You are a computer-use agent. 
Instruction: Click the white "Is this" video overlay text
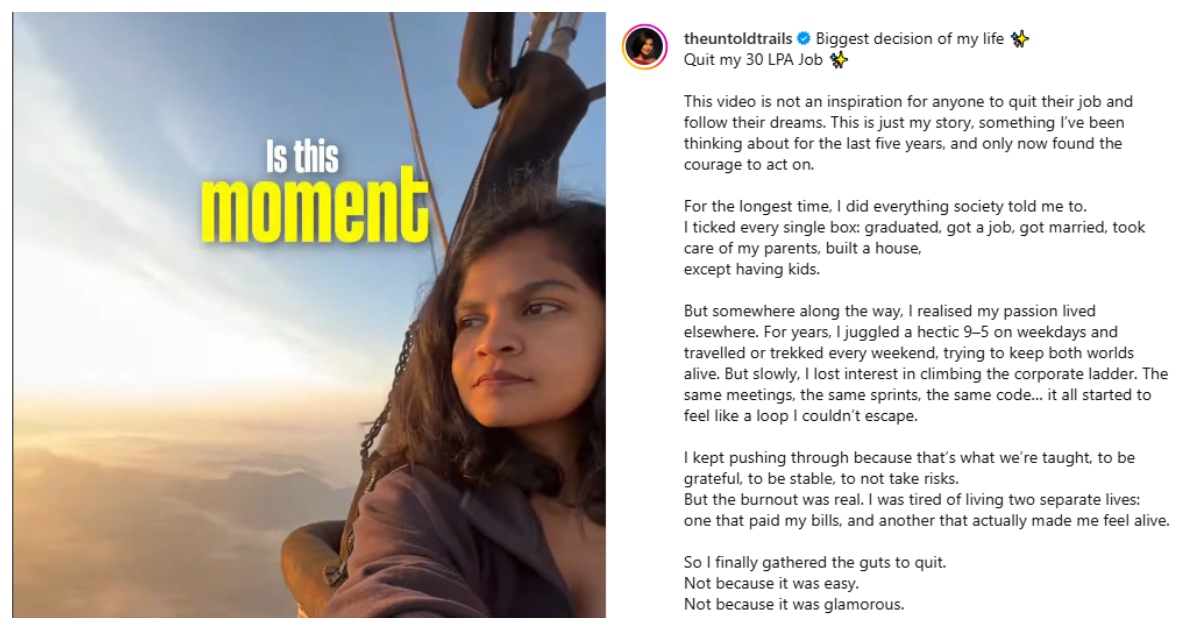tap(301, 156)
